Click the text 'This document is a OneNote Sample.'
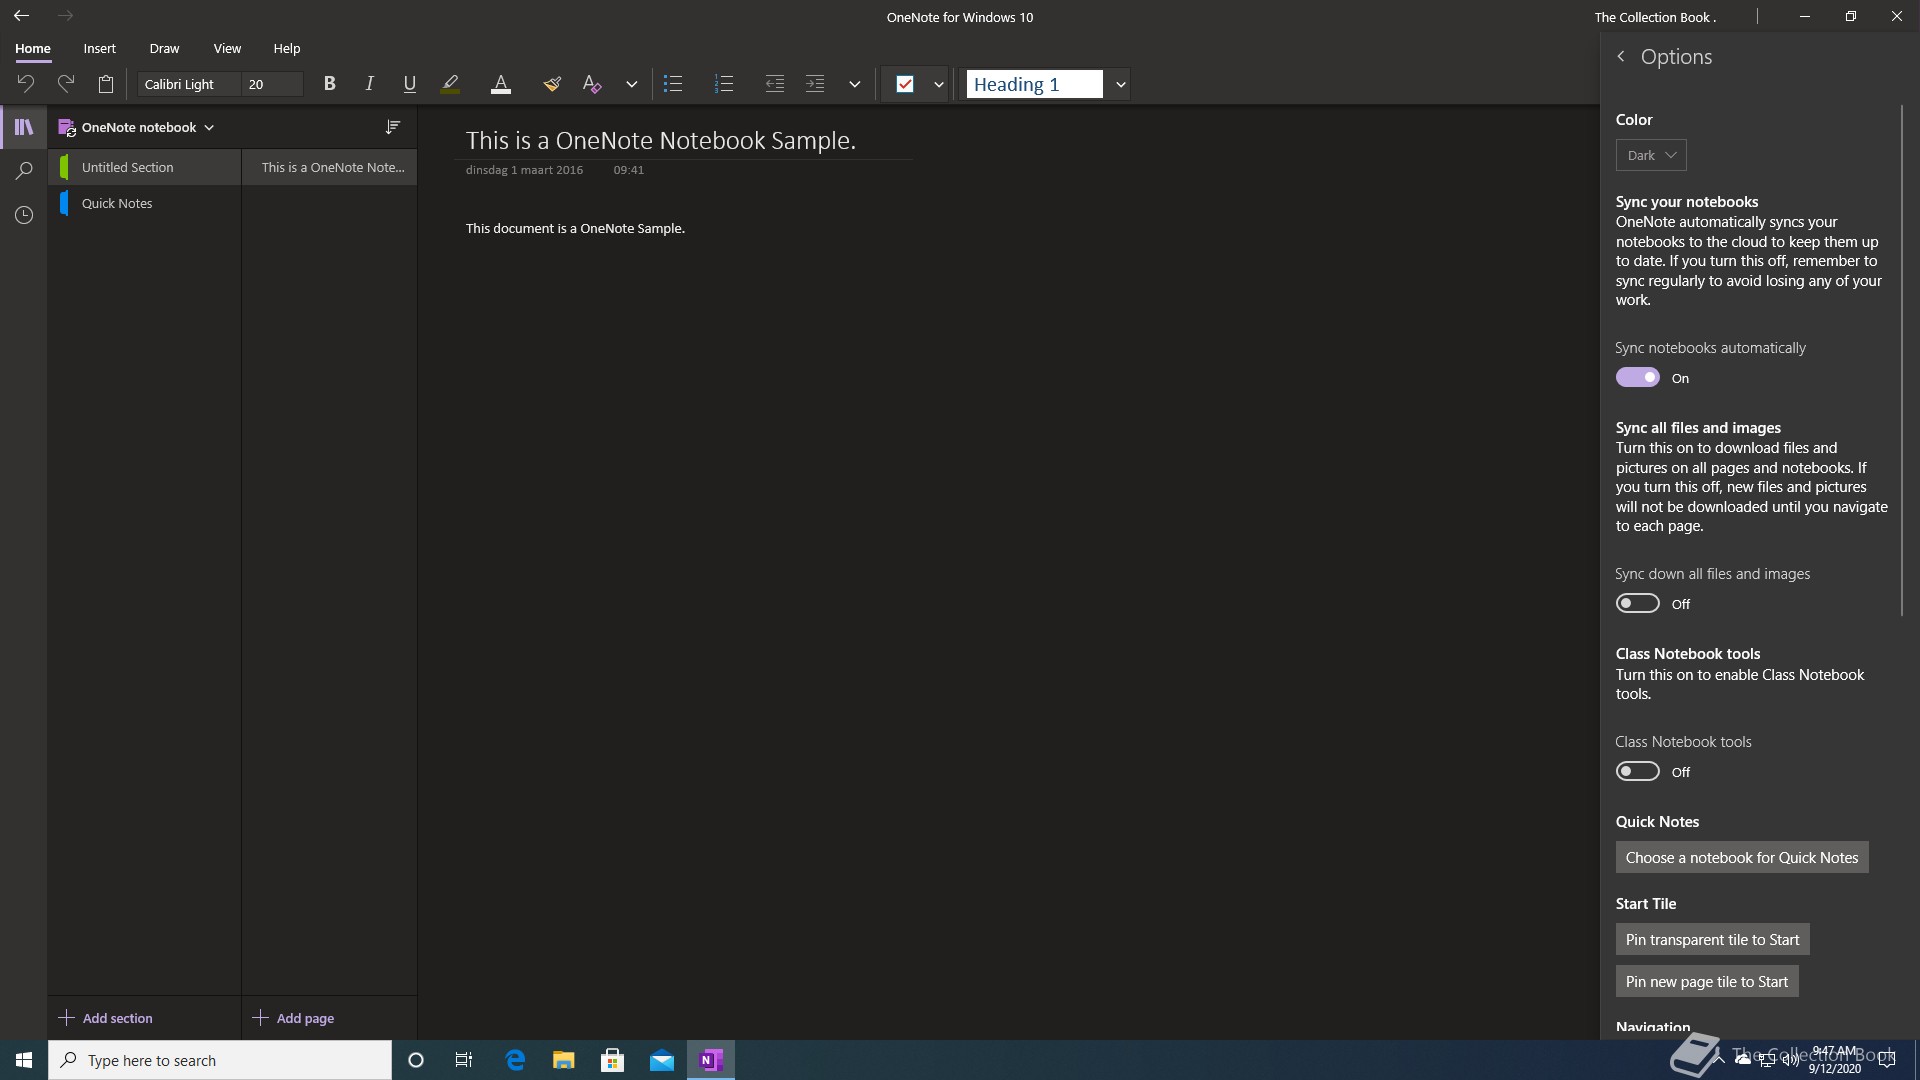Viewport: 1920px width, 1080px height. [x=575, y=228]
